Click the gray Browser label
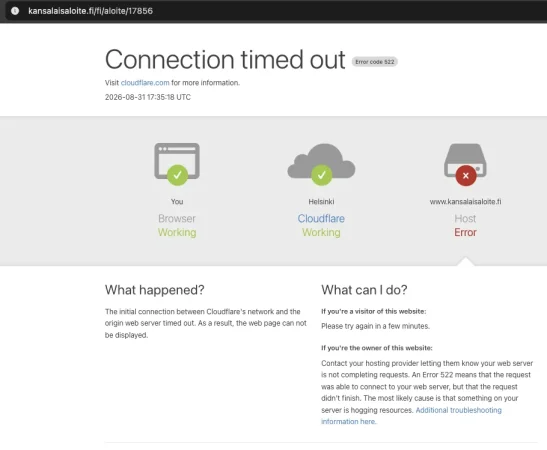The height and width of the screenshot is (450, 547). click(177, 218)
